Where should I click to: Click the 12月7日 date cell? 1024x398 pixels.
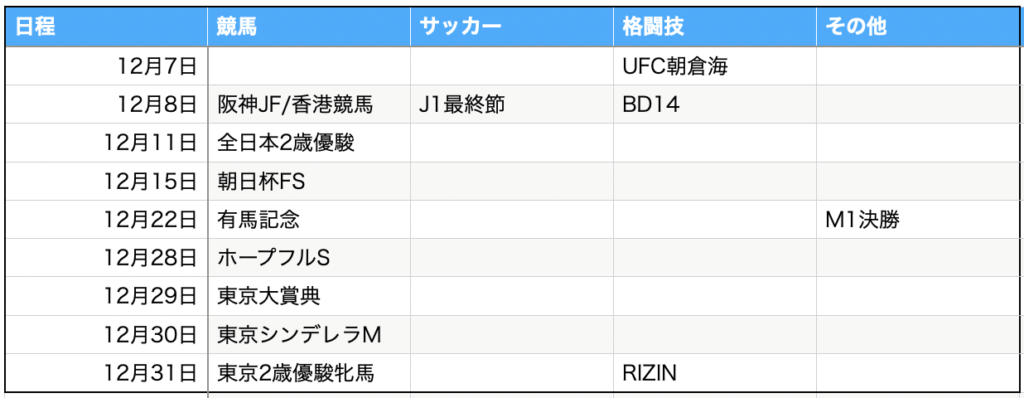106,66
